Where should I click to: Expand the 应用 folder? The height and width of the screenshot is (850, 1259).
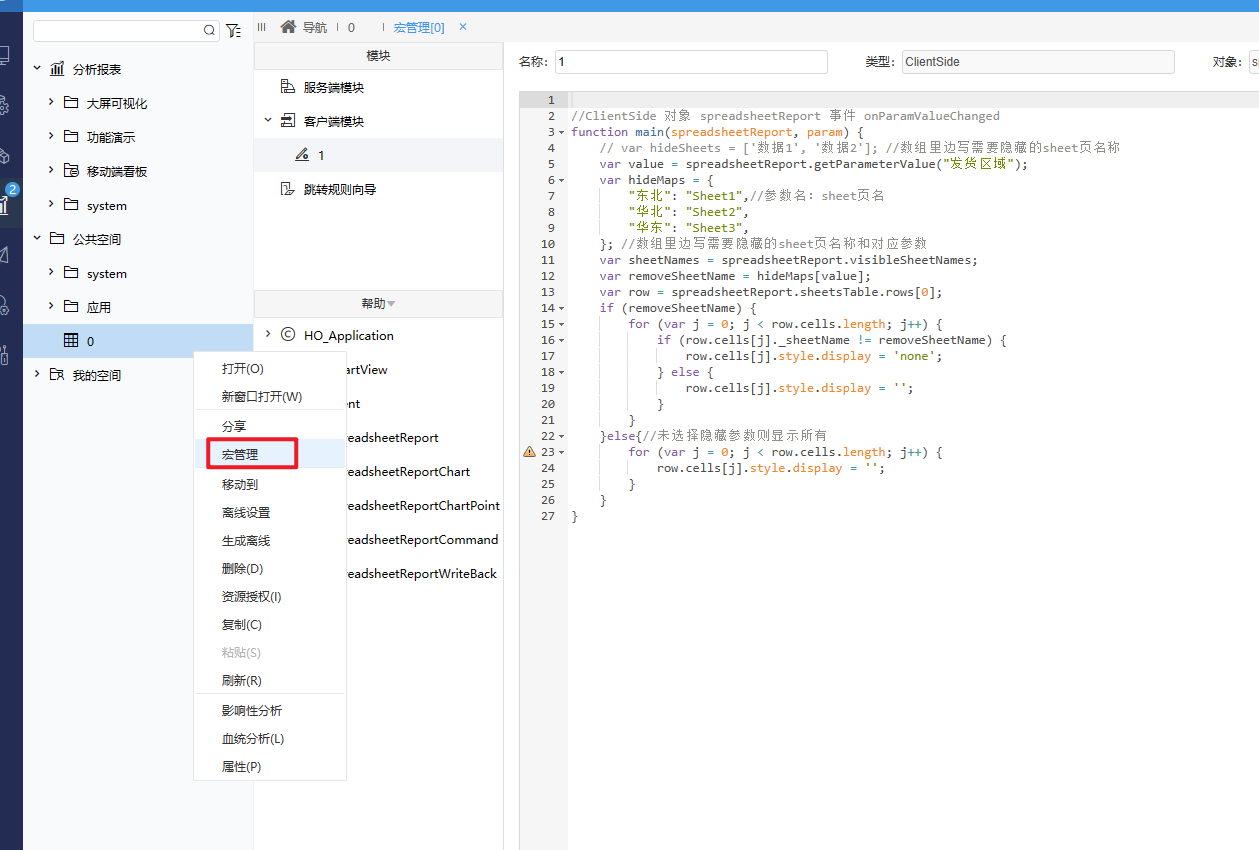point(51,307)
